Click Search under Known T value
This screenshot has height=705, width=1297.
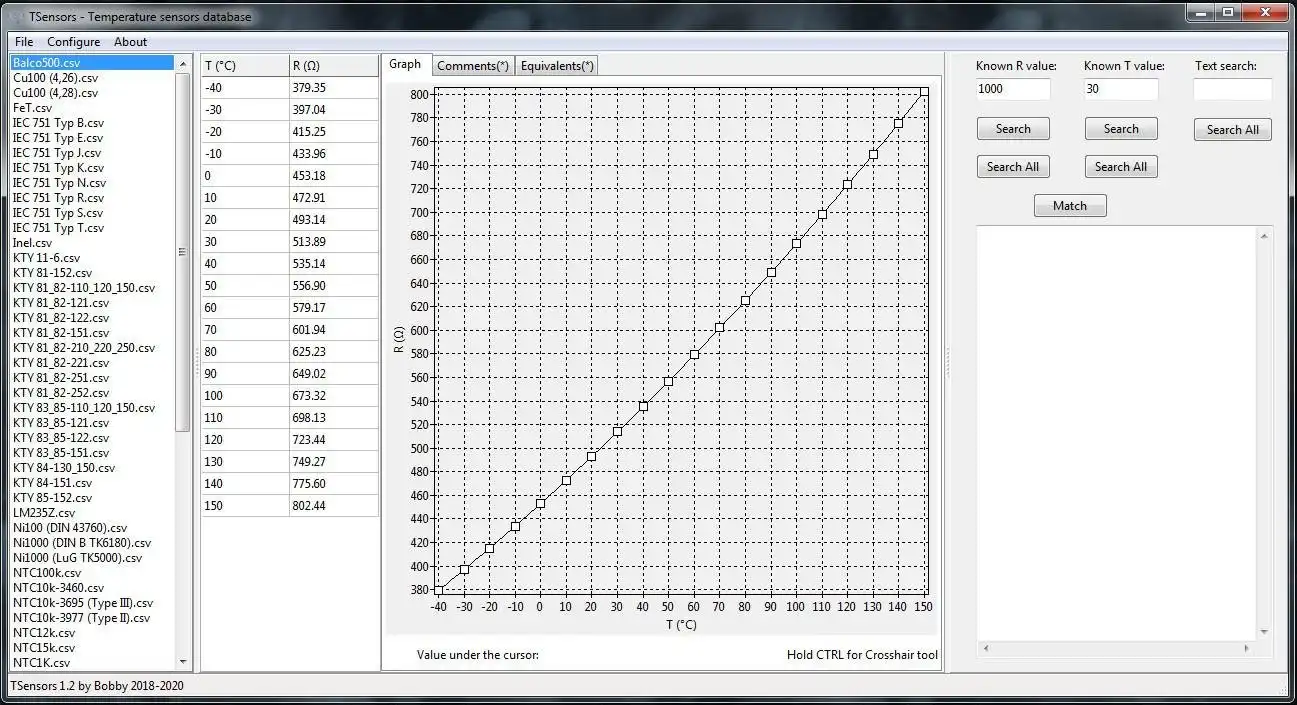1121,129
